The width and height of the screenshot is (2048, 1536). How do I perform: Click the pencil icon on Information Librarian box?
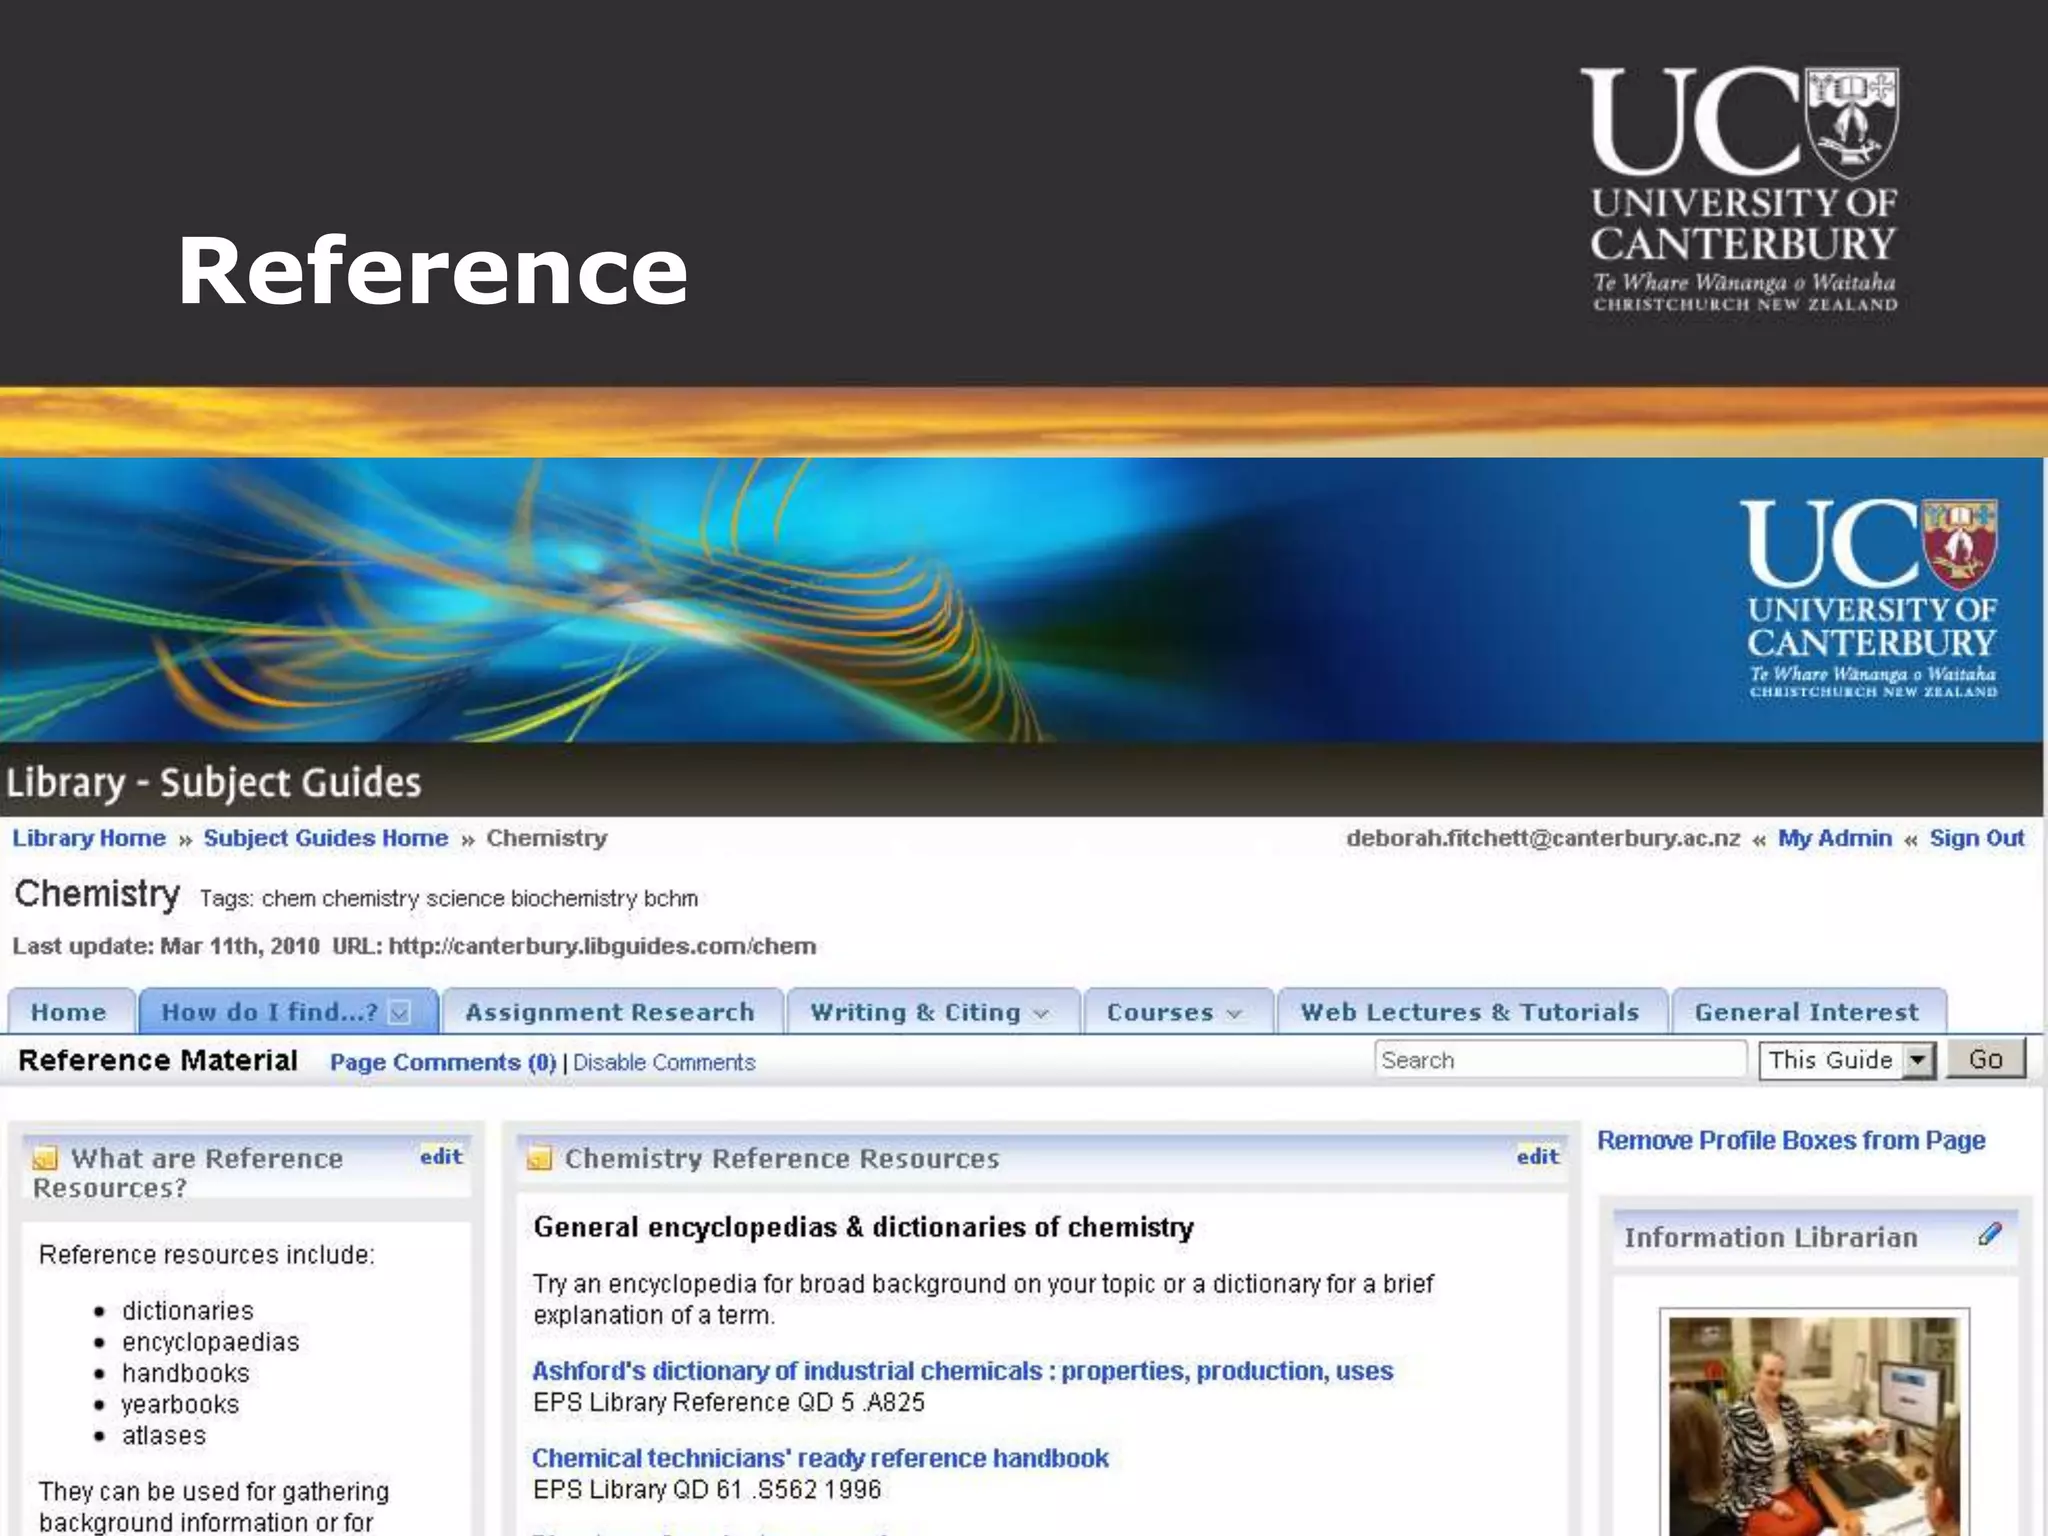[1989, 1234]
